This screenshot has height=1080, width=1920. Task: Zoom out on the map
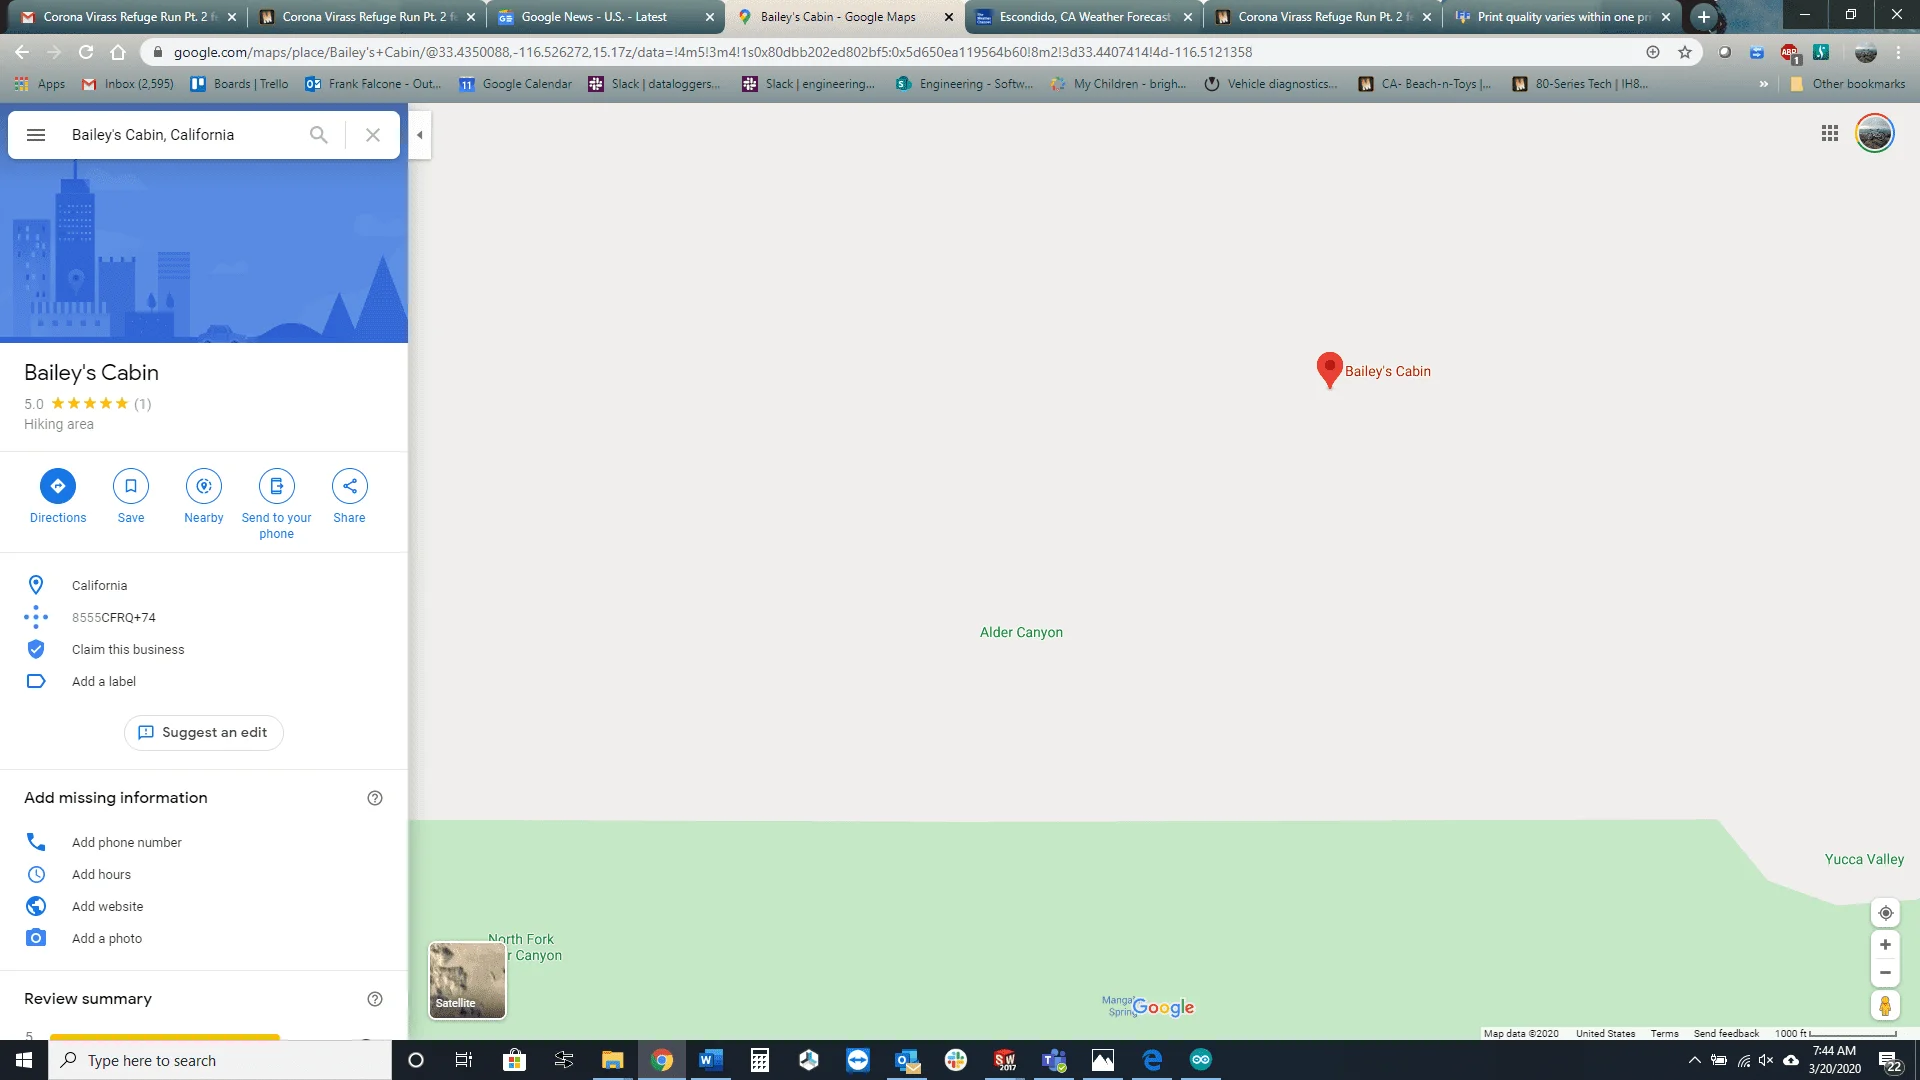[x=1885, y=973]
